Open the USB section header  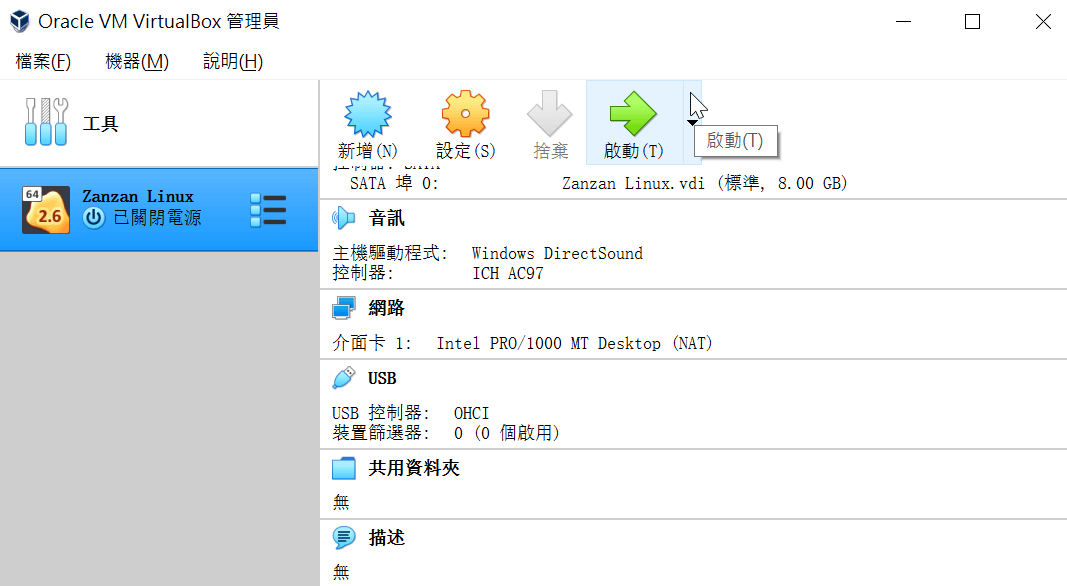(x=382, y=378)
